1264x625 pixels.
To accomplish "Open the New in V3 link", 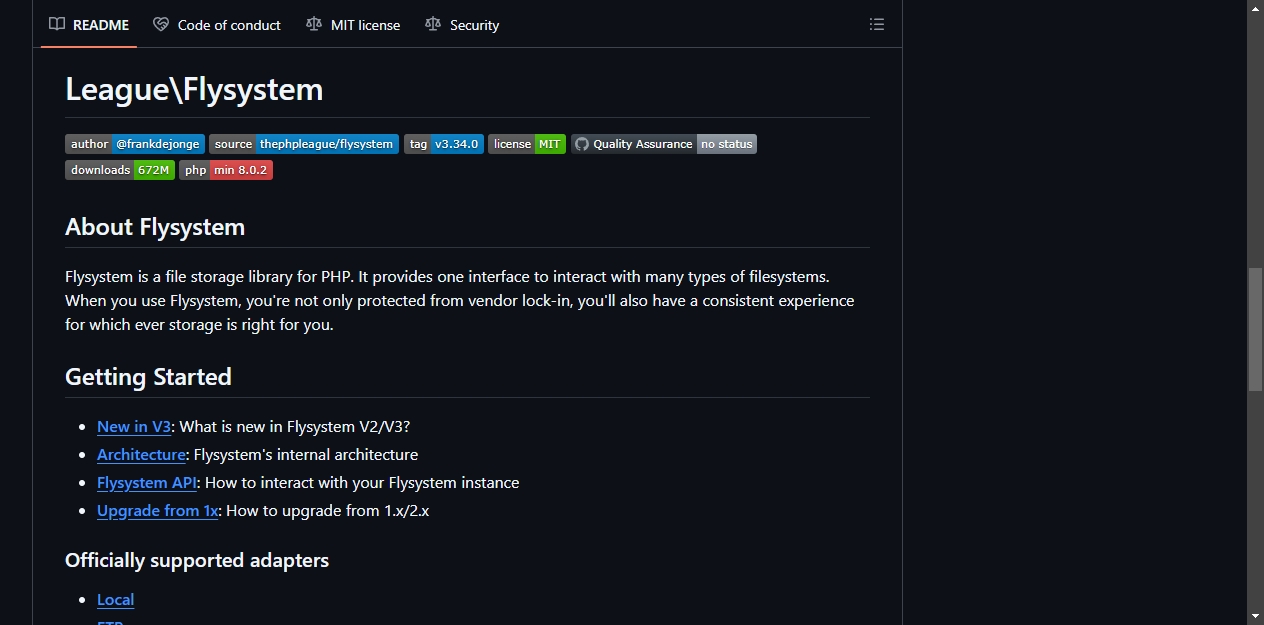I will pyautogui.click(x=134, y=427).
